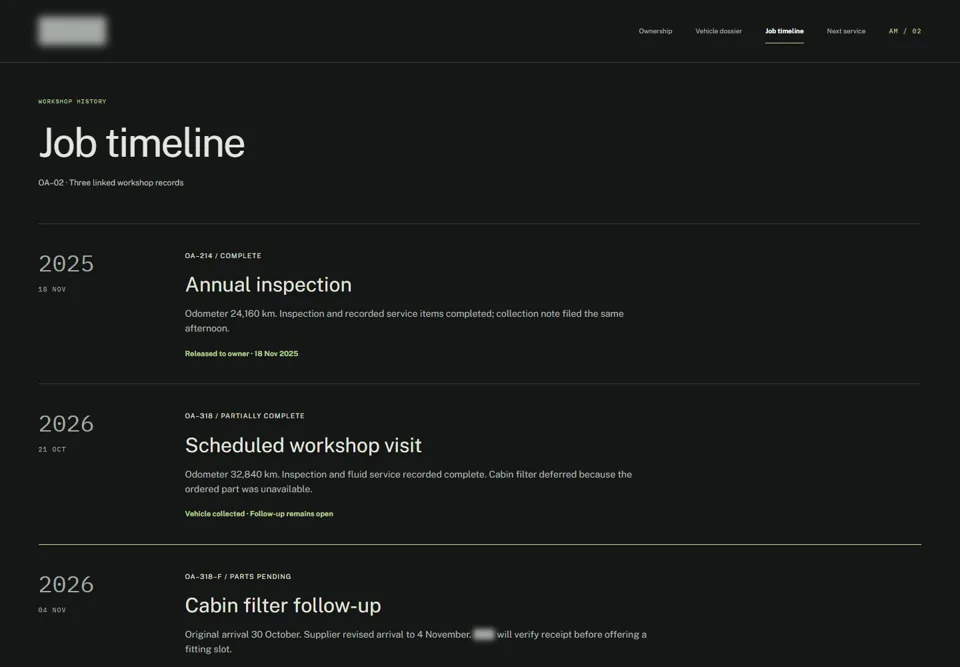Click the WORKSHOP HISTORY label
The width and height of the screenshot is (960, 667).
[72, 102]
